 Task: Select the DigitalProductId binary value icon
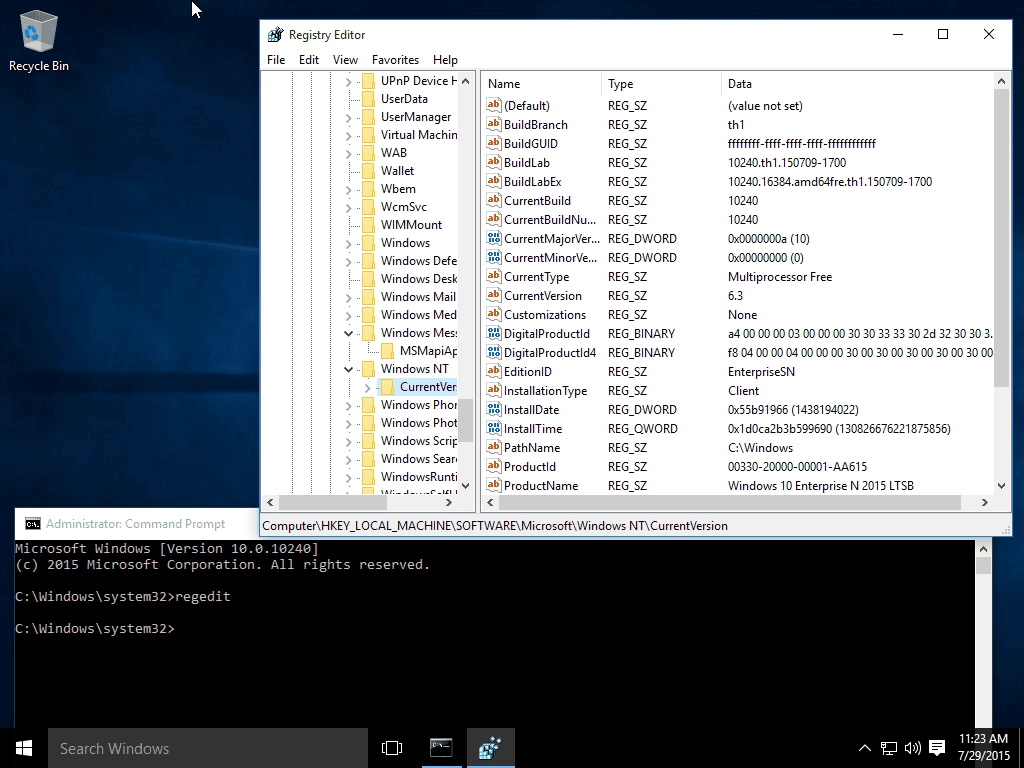494,333
